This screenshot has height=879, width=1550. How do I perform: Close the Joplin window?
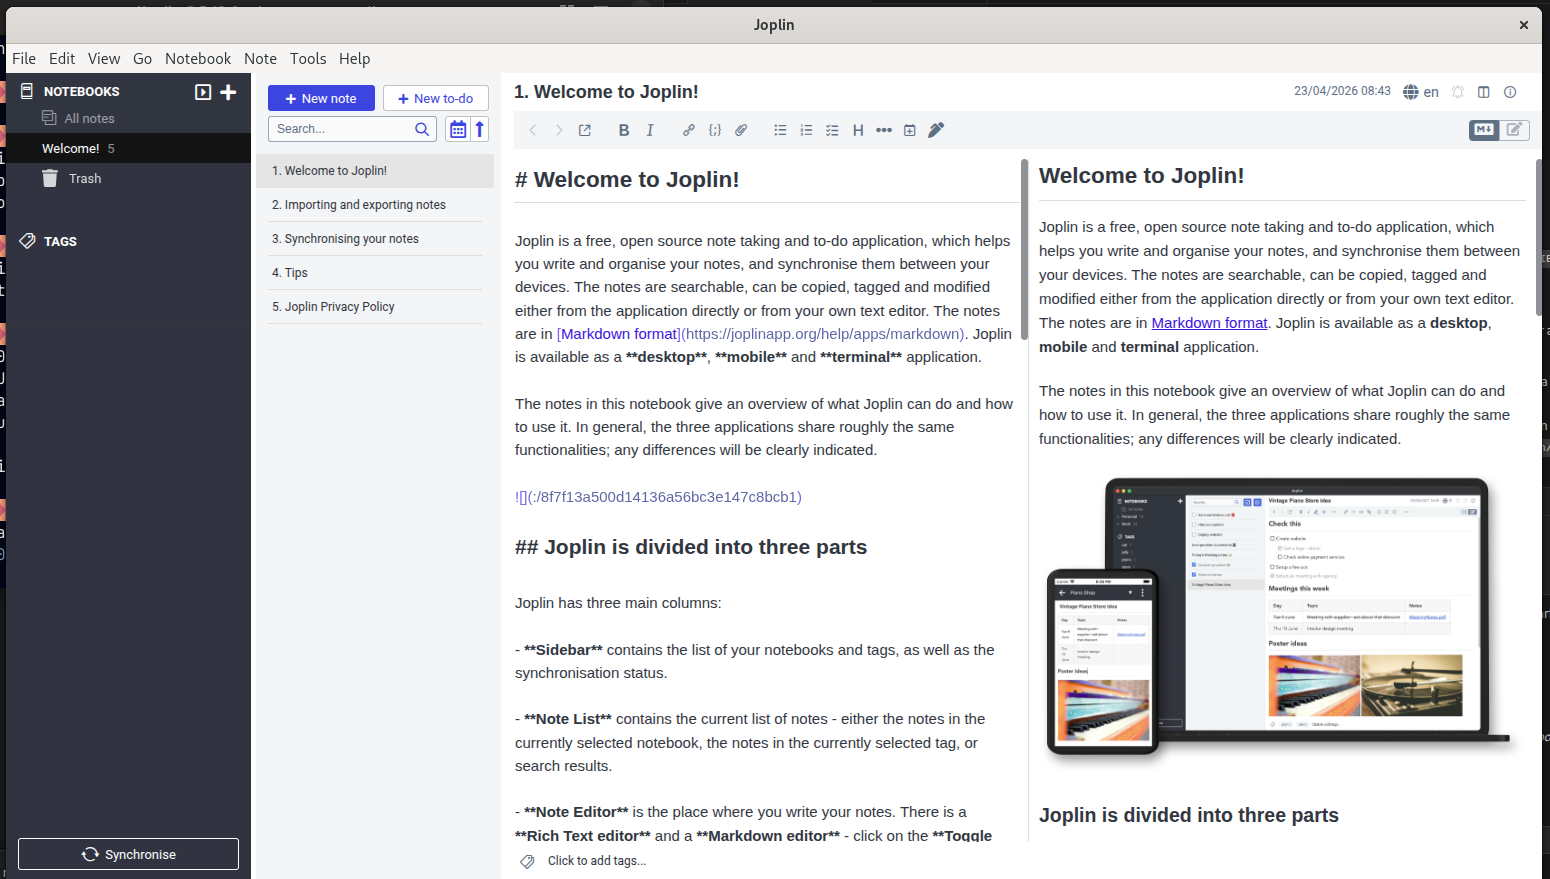click(x=1524, y=25)
